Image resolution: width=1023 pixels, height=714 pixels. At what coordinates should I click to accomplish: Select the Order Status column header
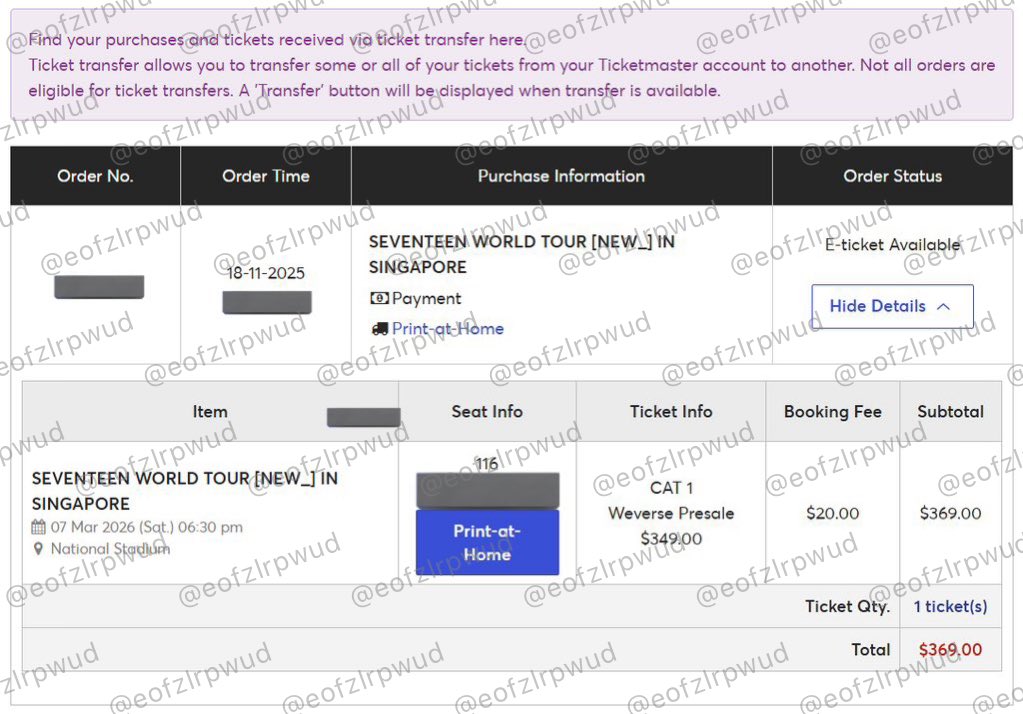893,176
